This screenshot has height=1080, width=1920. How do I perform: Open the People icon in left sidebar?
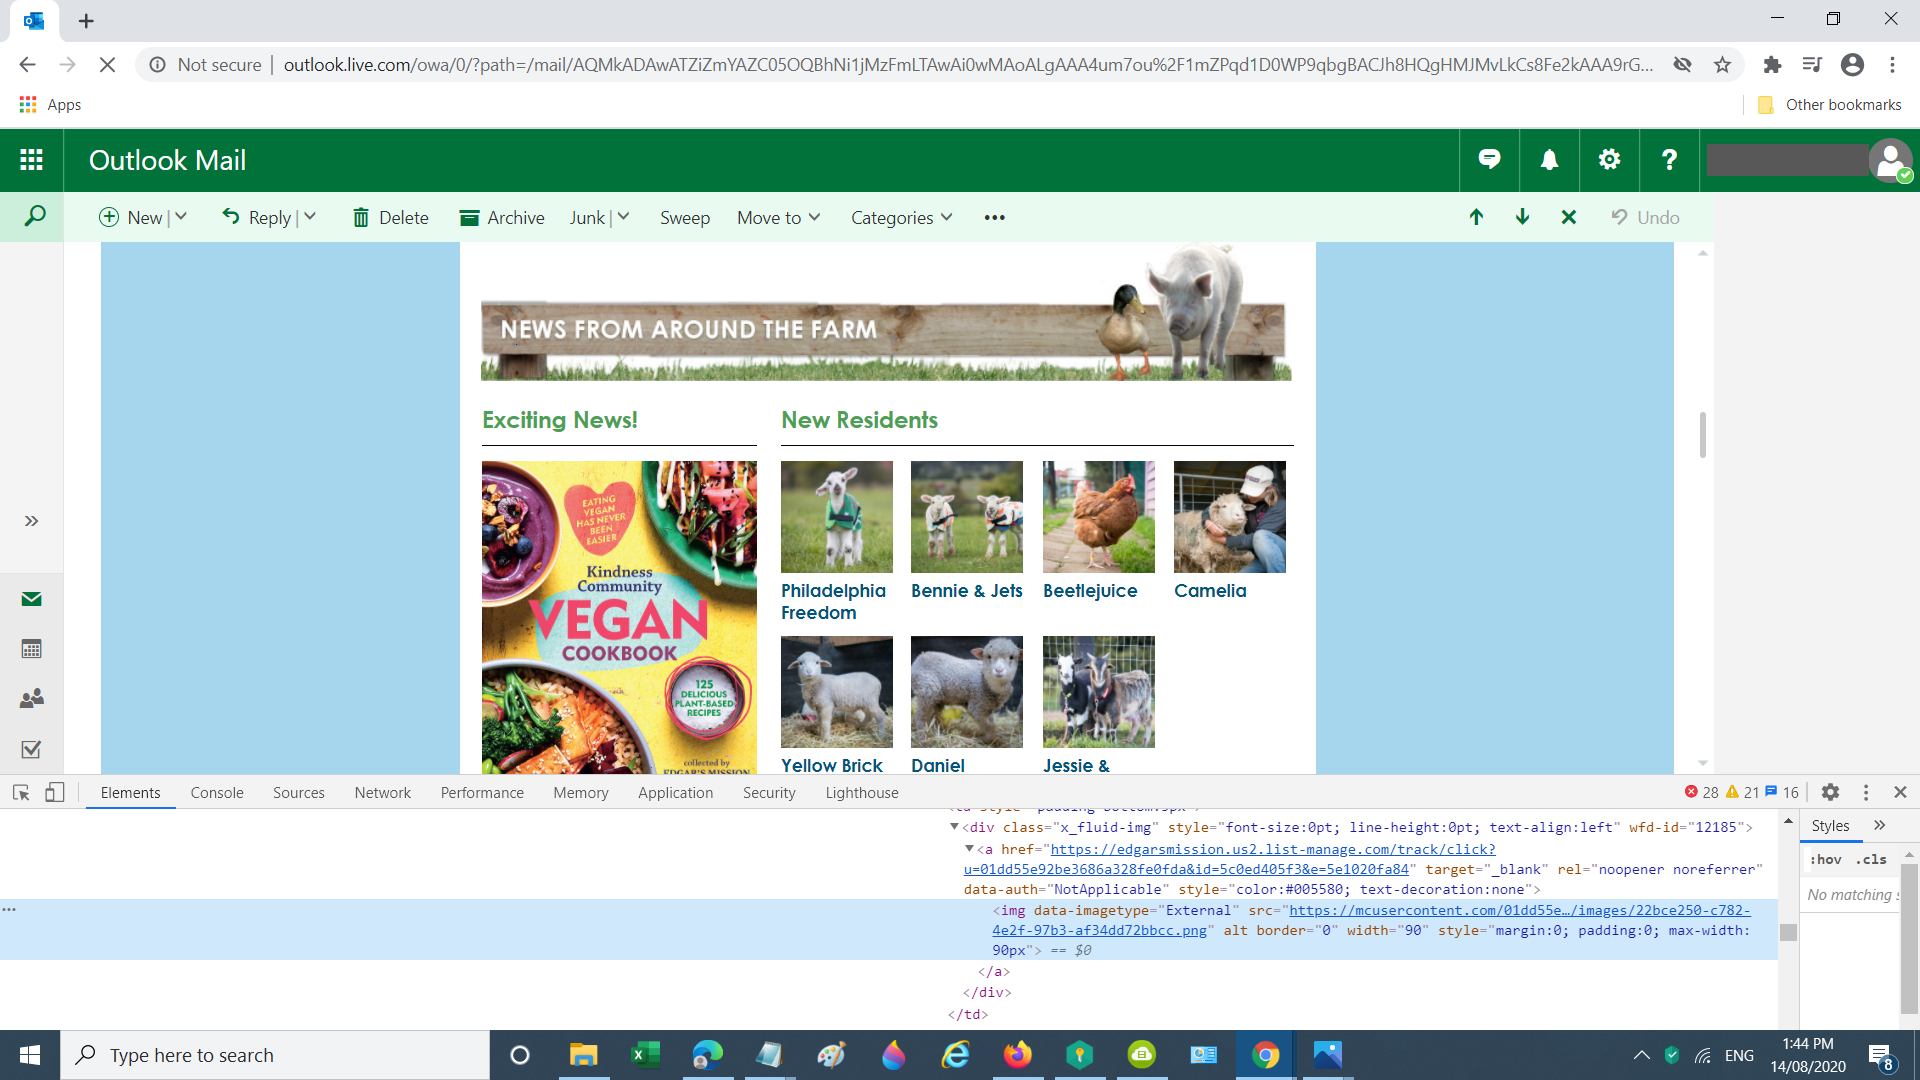tap(31, 699)
